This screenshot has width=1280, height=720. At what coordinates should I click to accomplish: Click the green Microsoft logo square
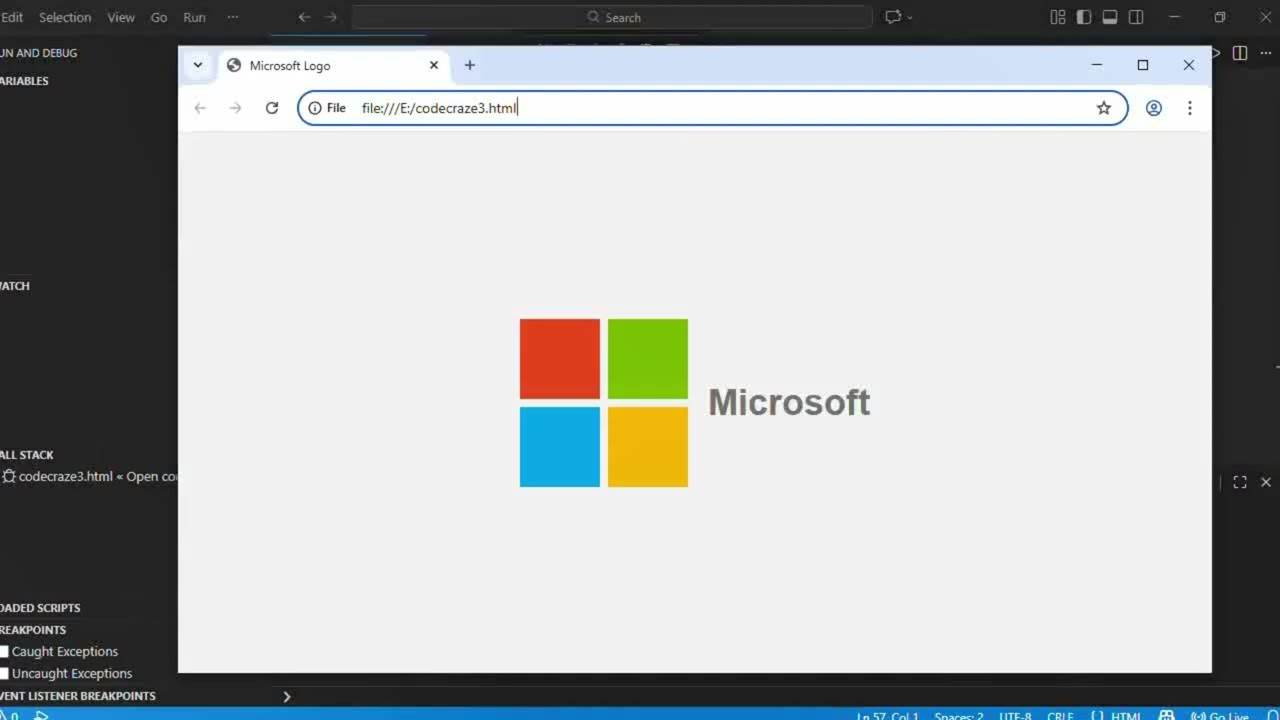(648, 359)
